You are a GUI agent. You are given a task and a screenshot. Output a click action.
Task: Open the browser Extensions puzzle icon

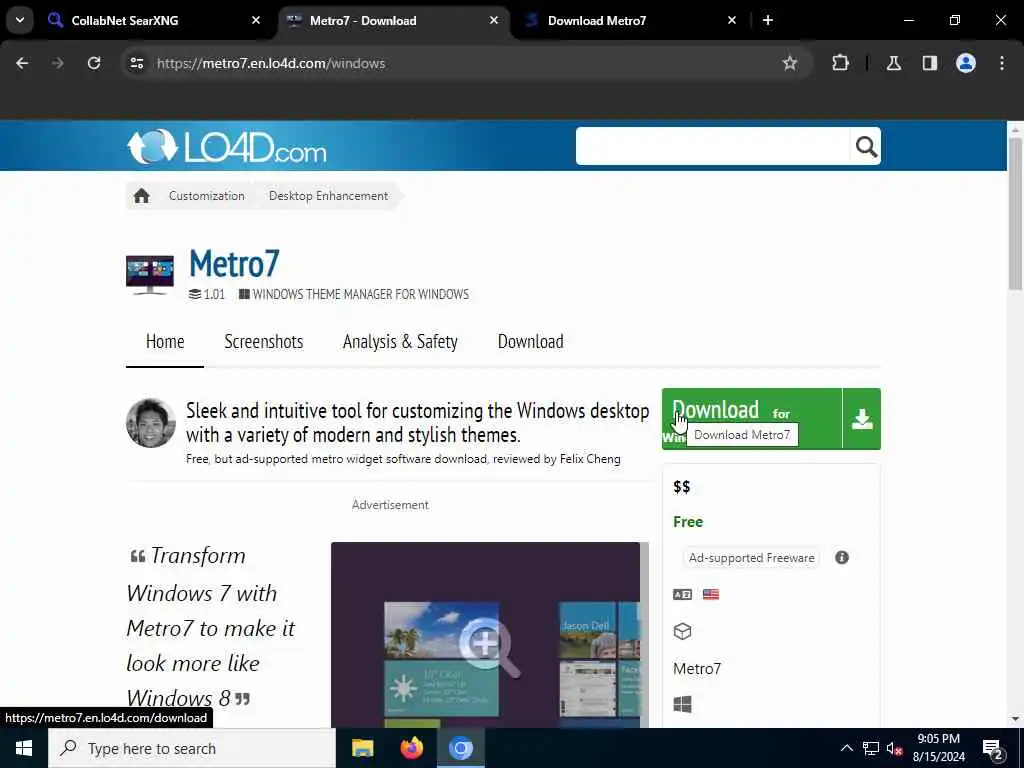[840, 63]
